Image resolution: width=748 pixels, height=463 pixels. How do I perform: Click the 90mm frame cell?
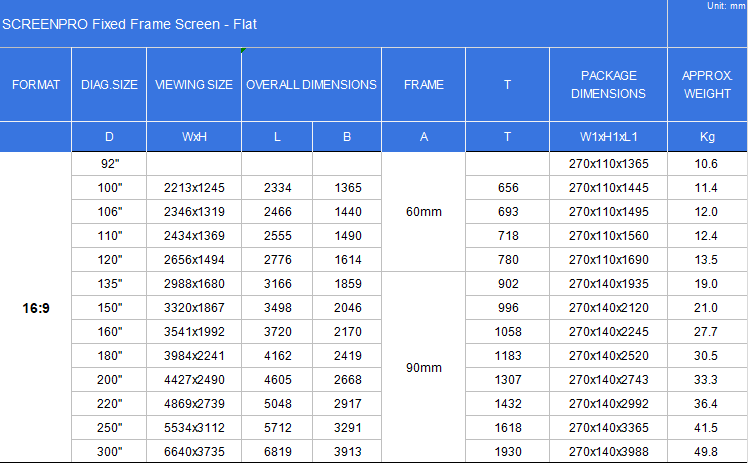(x=423, y=368)
